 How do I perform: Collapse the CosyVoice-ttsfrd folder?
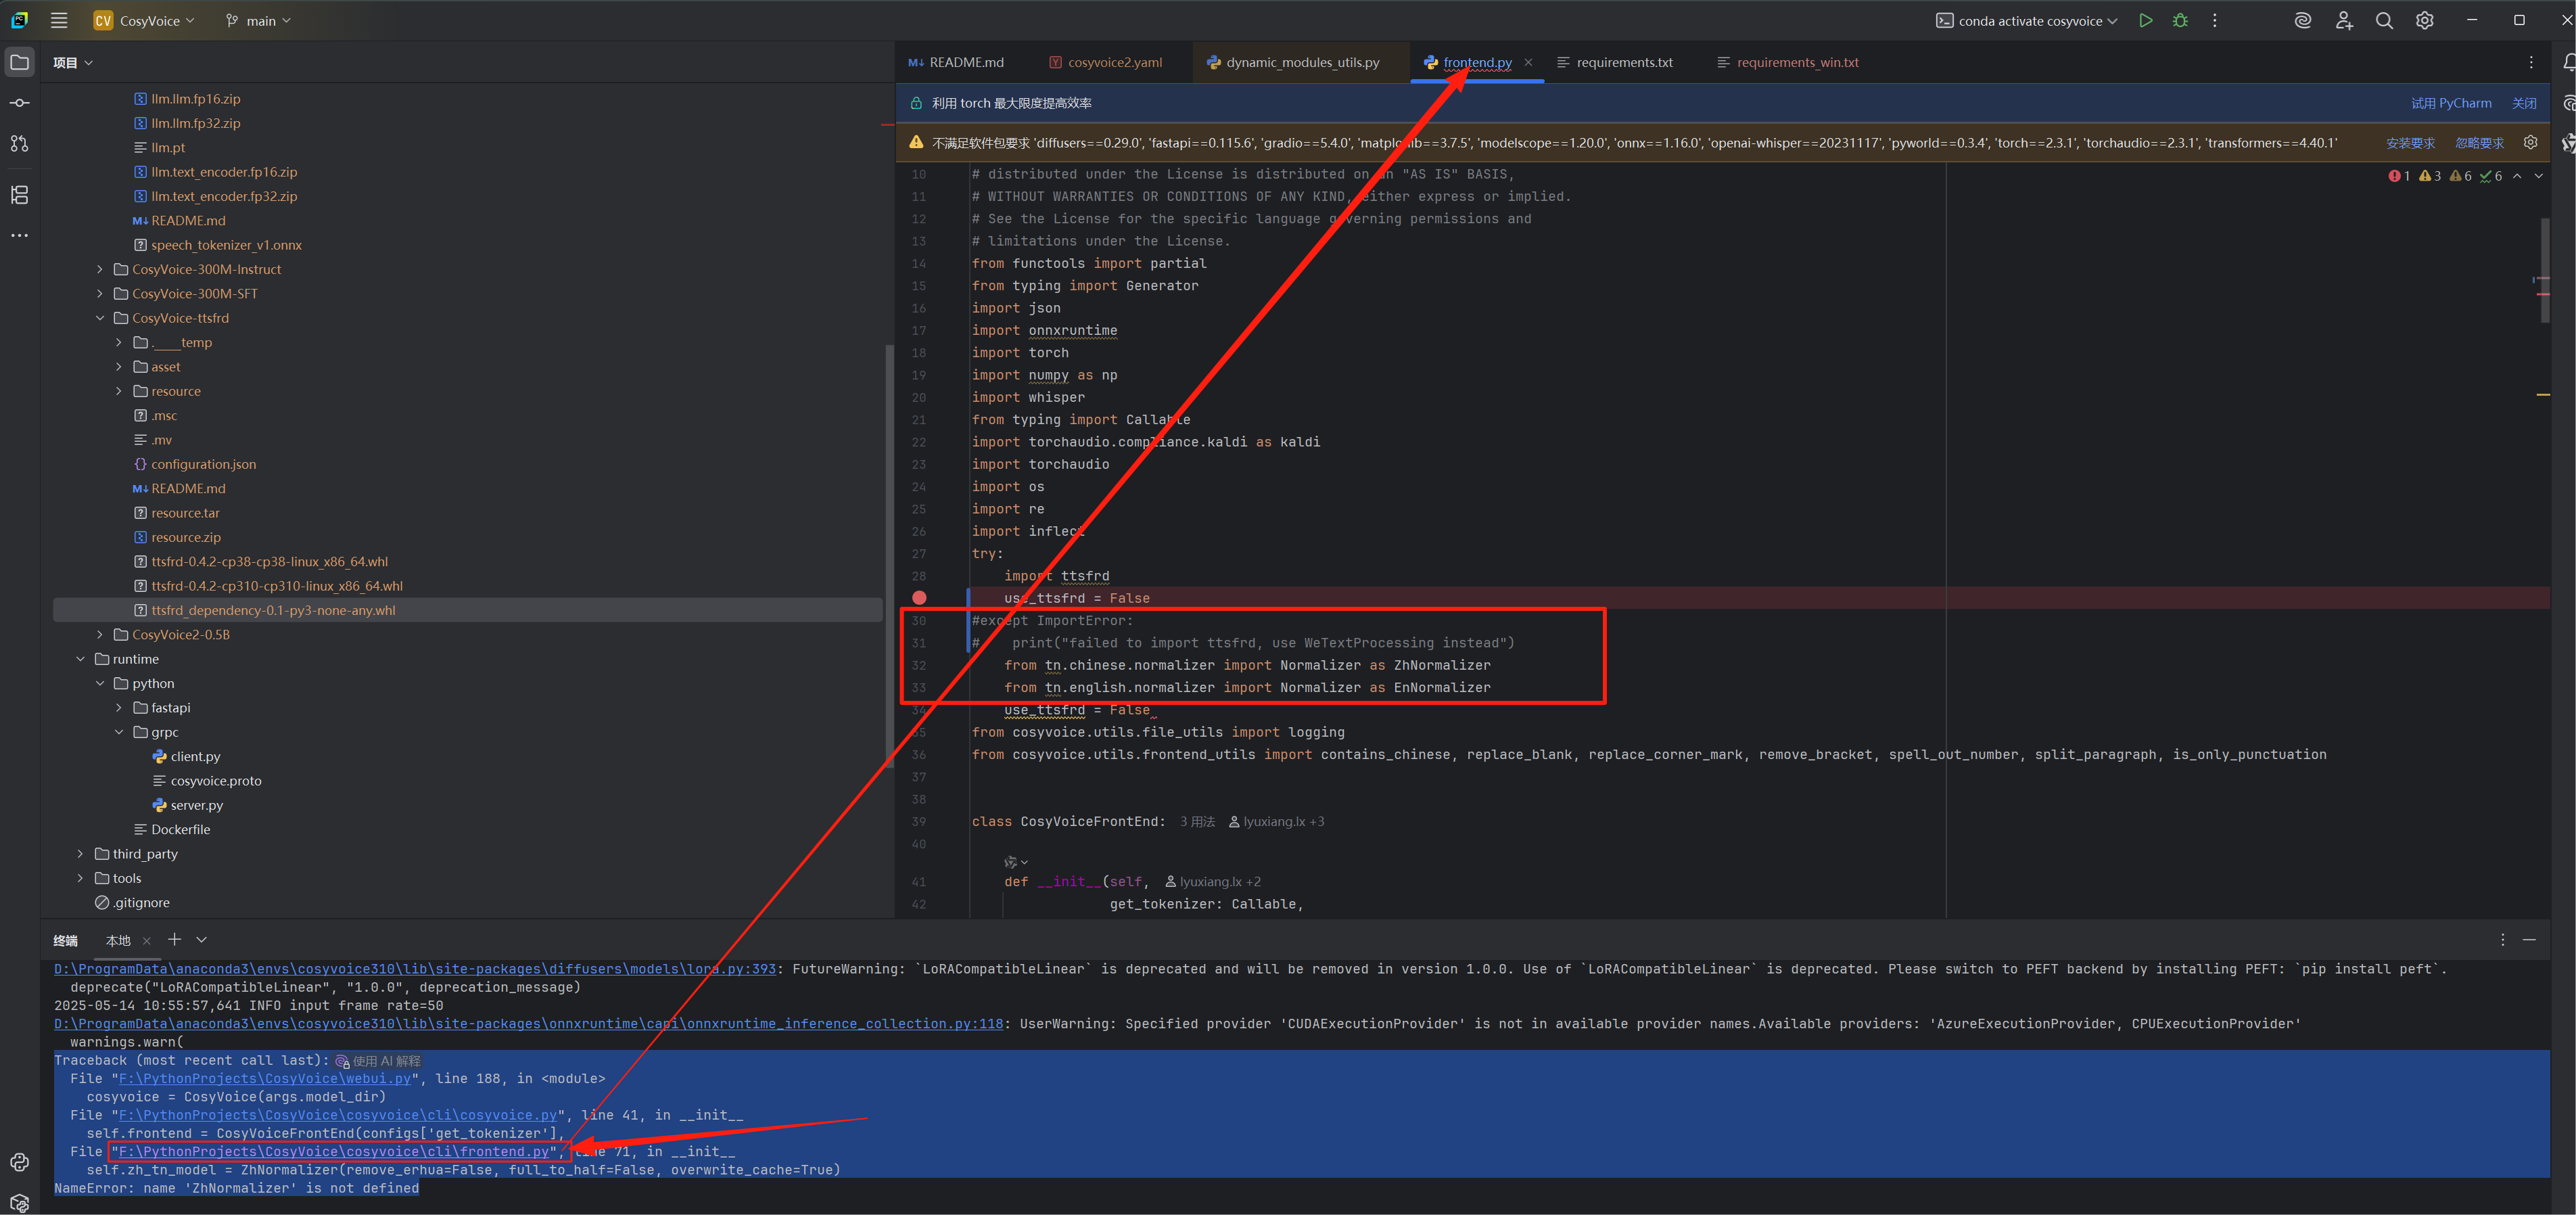coord(100,318)
